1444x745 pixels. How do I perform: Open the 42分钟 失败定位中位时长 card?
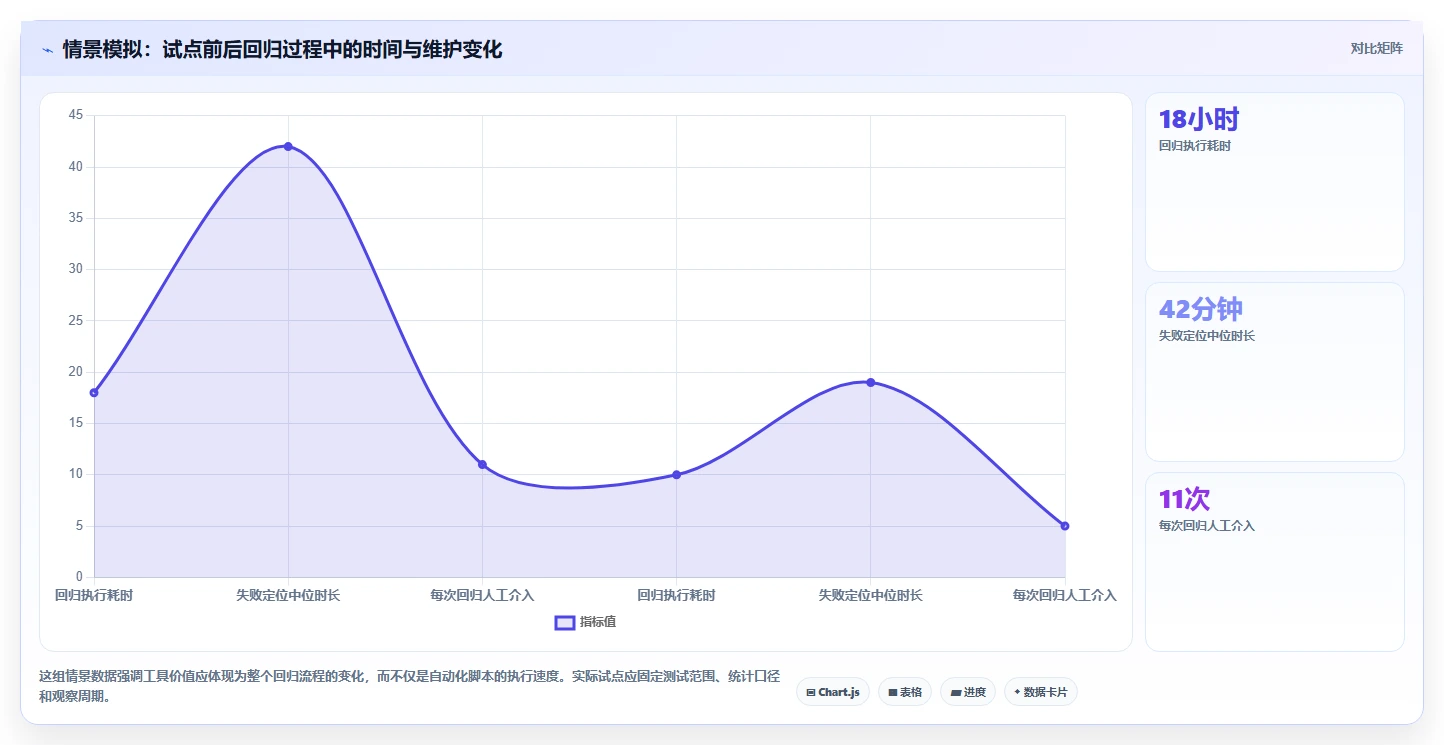coord(1275,372)
